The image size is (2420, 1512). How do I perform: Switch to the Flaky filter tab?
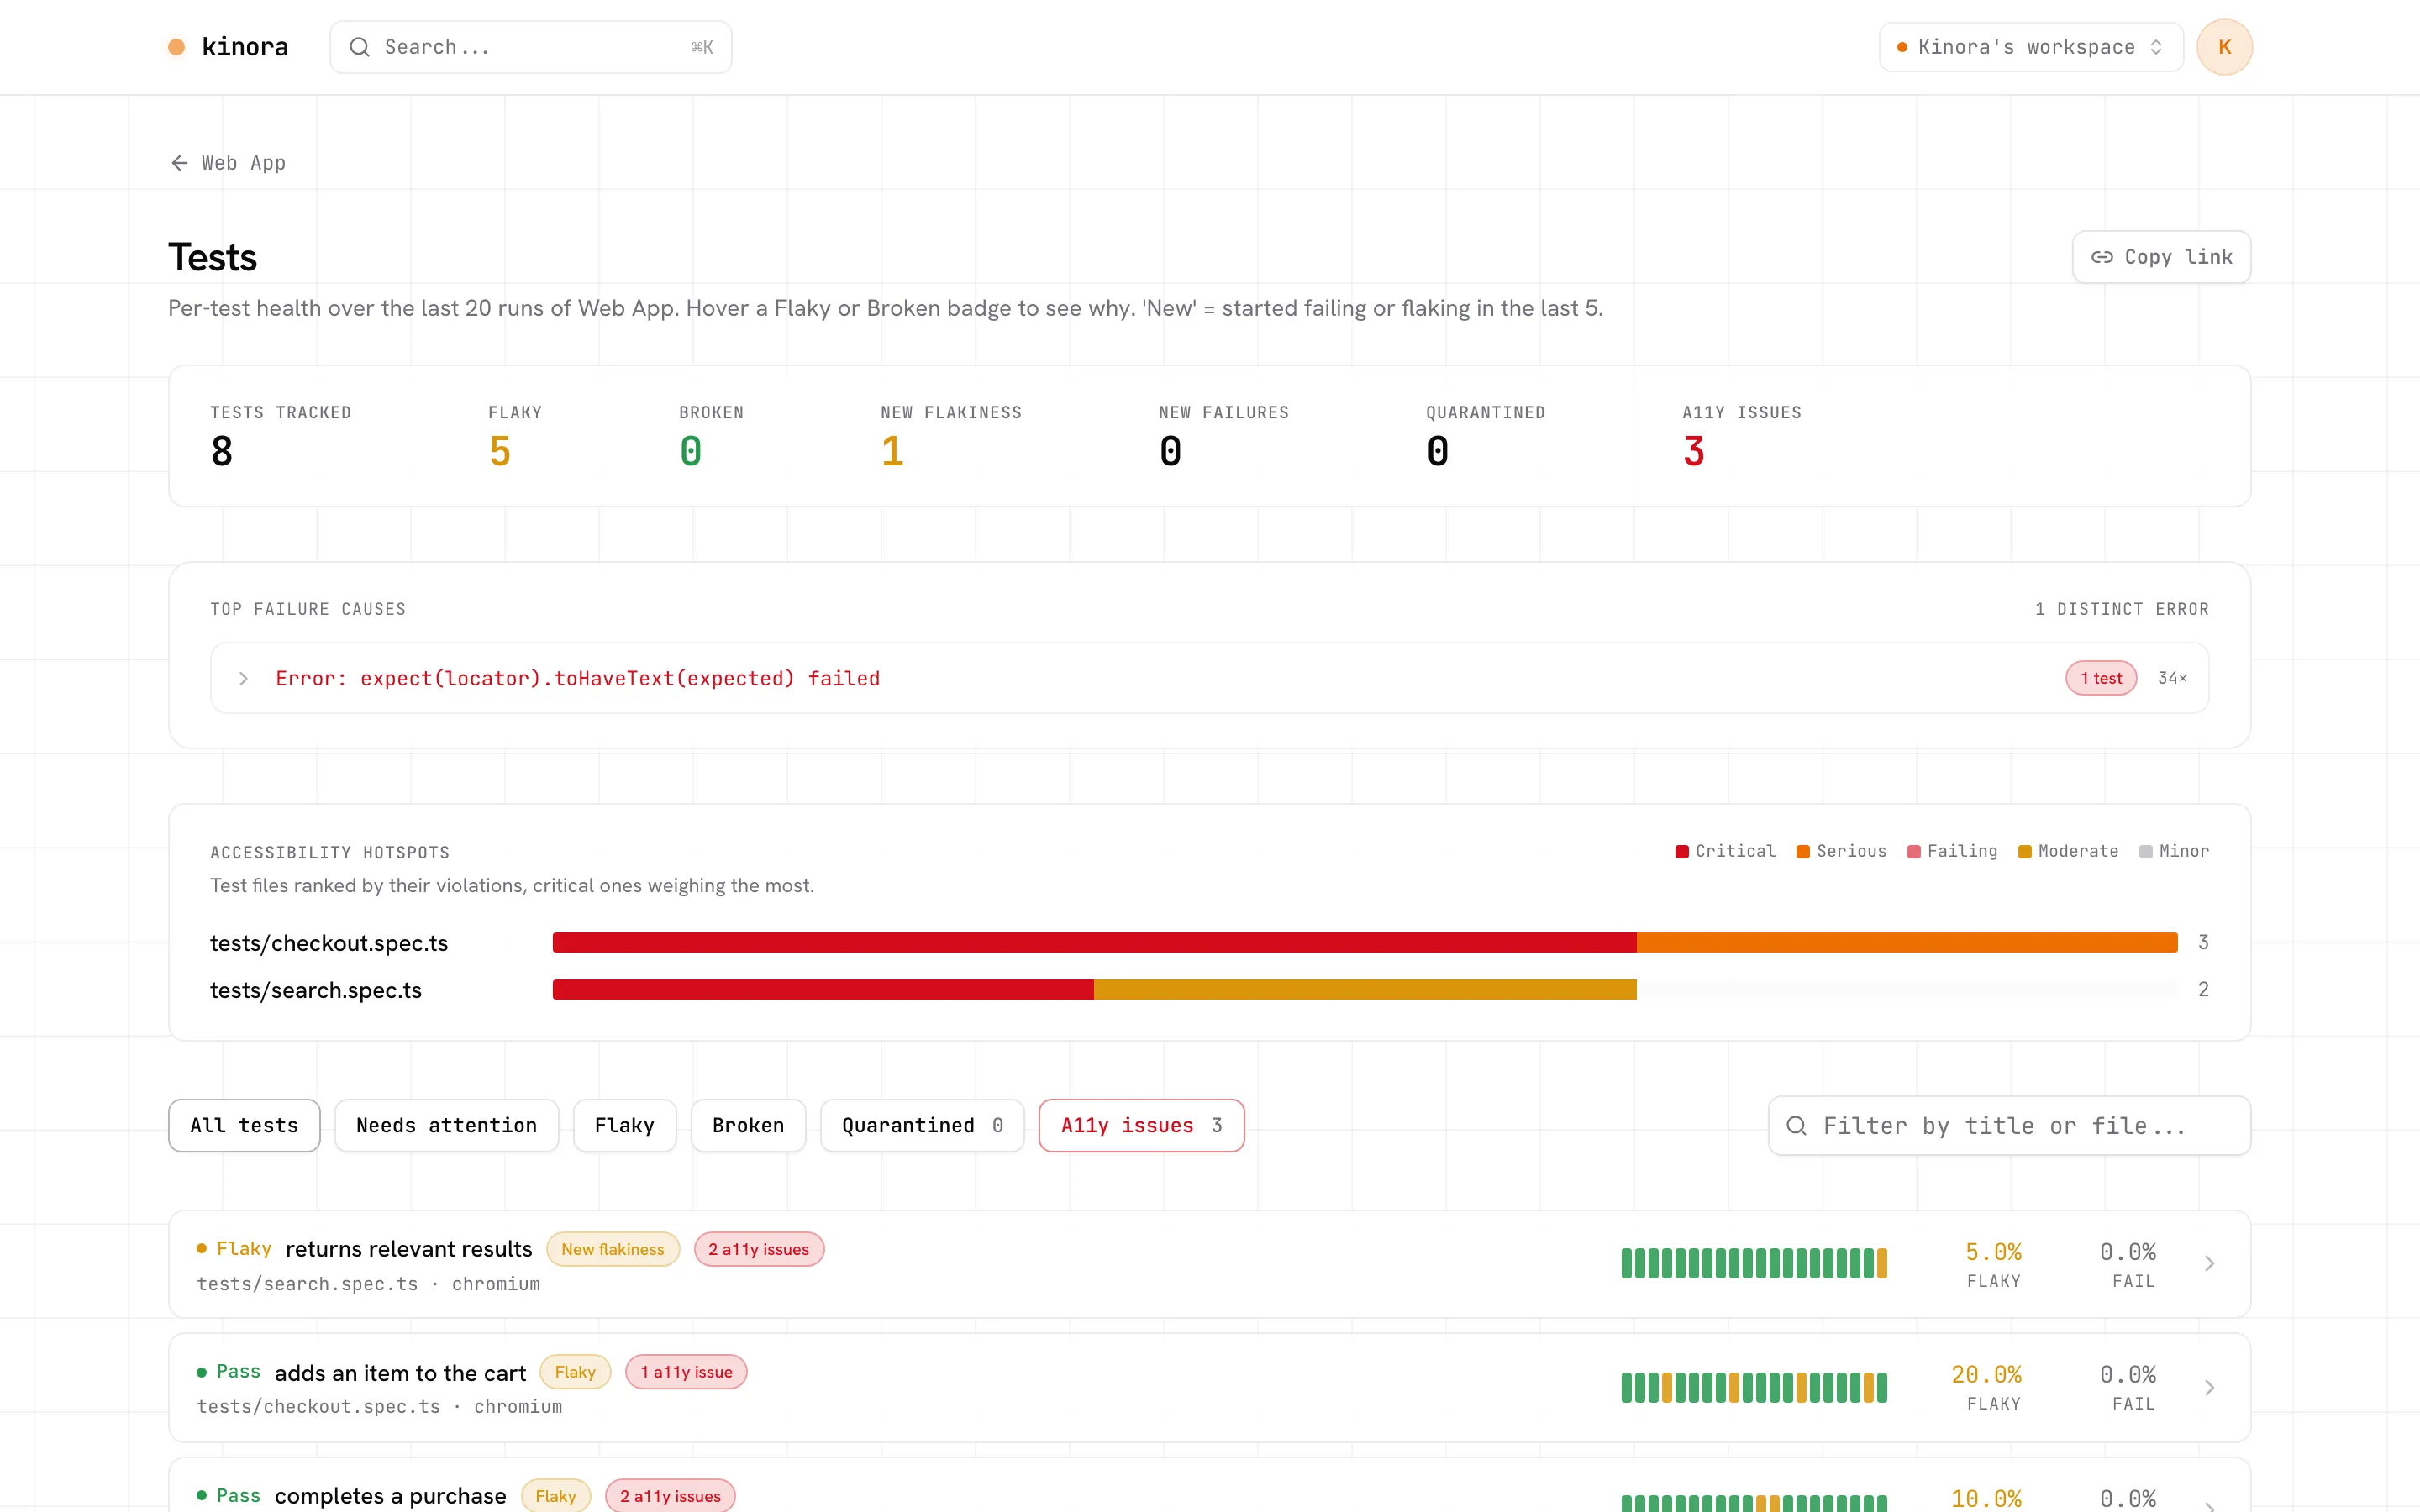(x=624, y=1126)
